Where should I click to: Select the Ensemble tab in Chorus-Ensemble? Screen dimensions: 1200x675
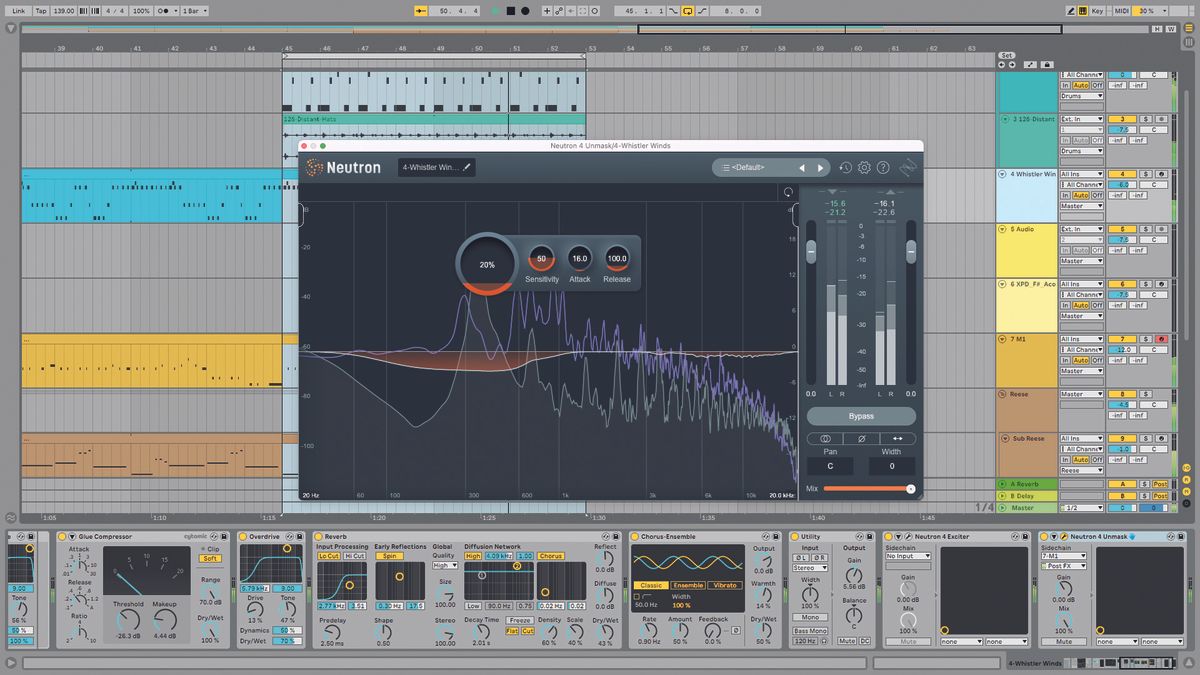click(689, 585)
